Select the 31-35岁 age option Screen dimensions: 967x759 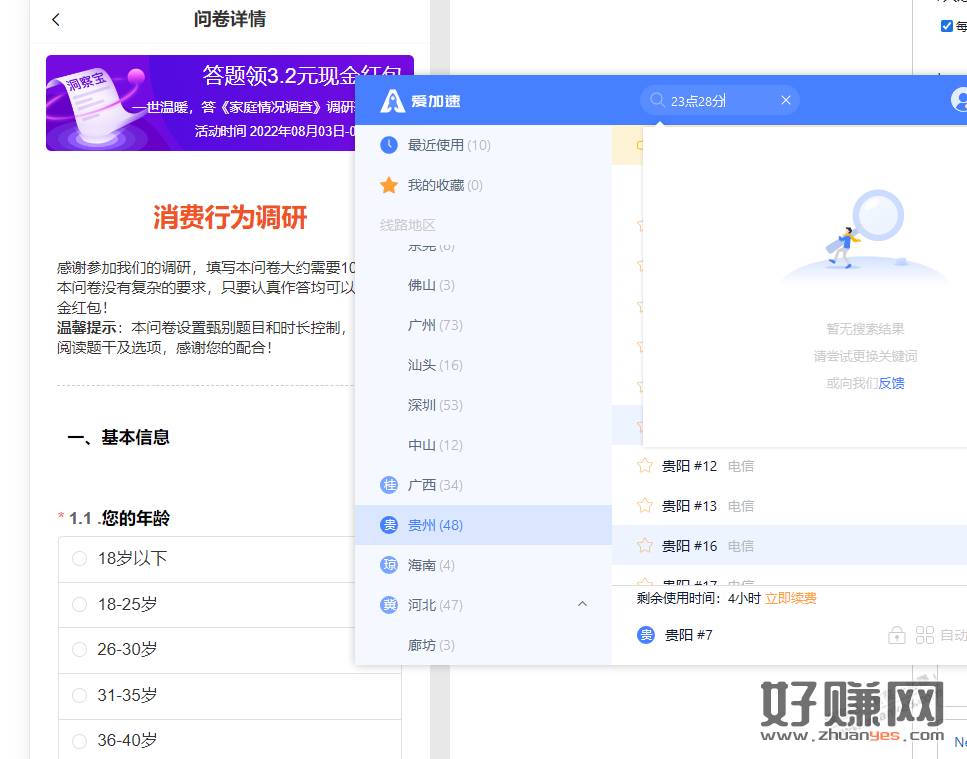(229, 695)
